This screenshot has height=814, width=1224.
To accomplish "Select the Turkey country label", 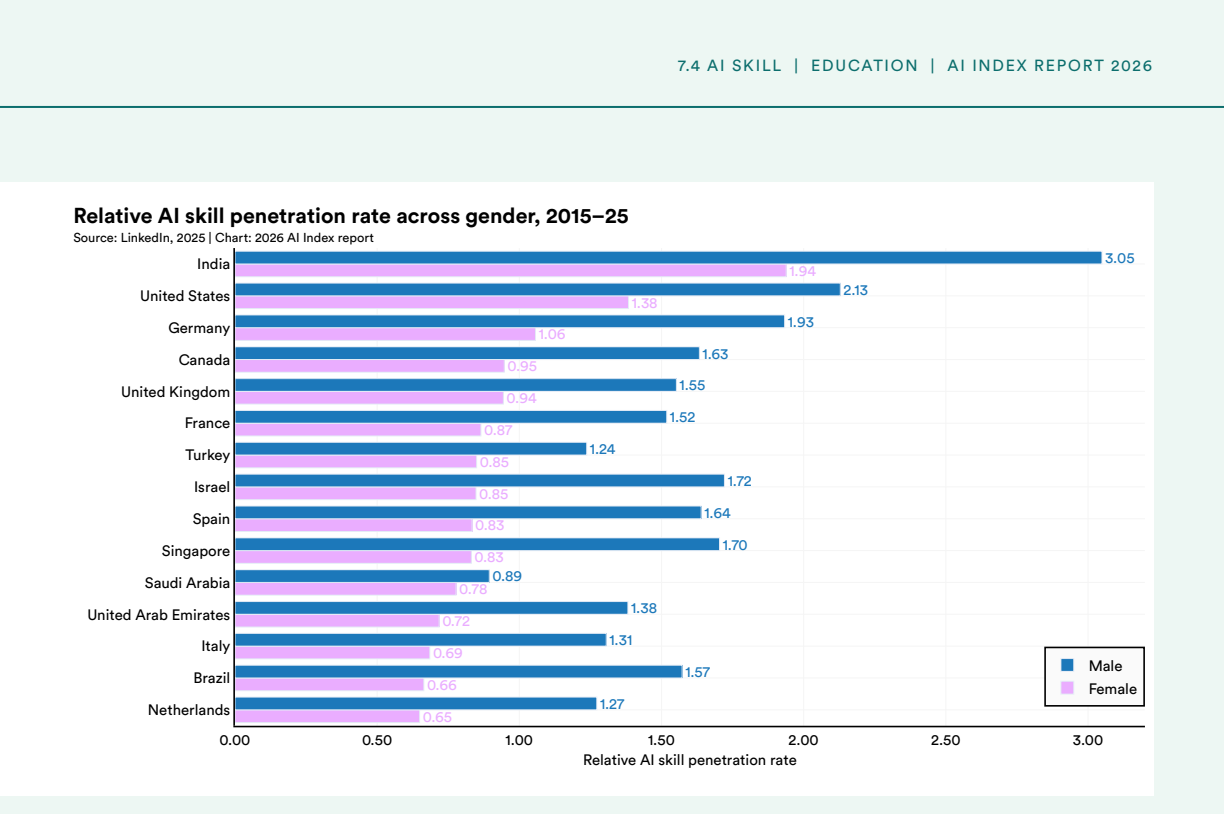I will [x=207, y=455].
